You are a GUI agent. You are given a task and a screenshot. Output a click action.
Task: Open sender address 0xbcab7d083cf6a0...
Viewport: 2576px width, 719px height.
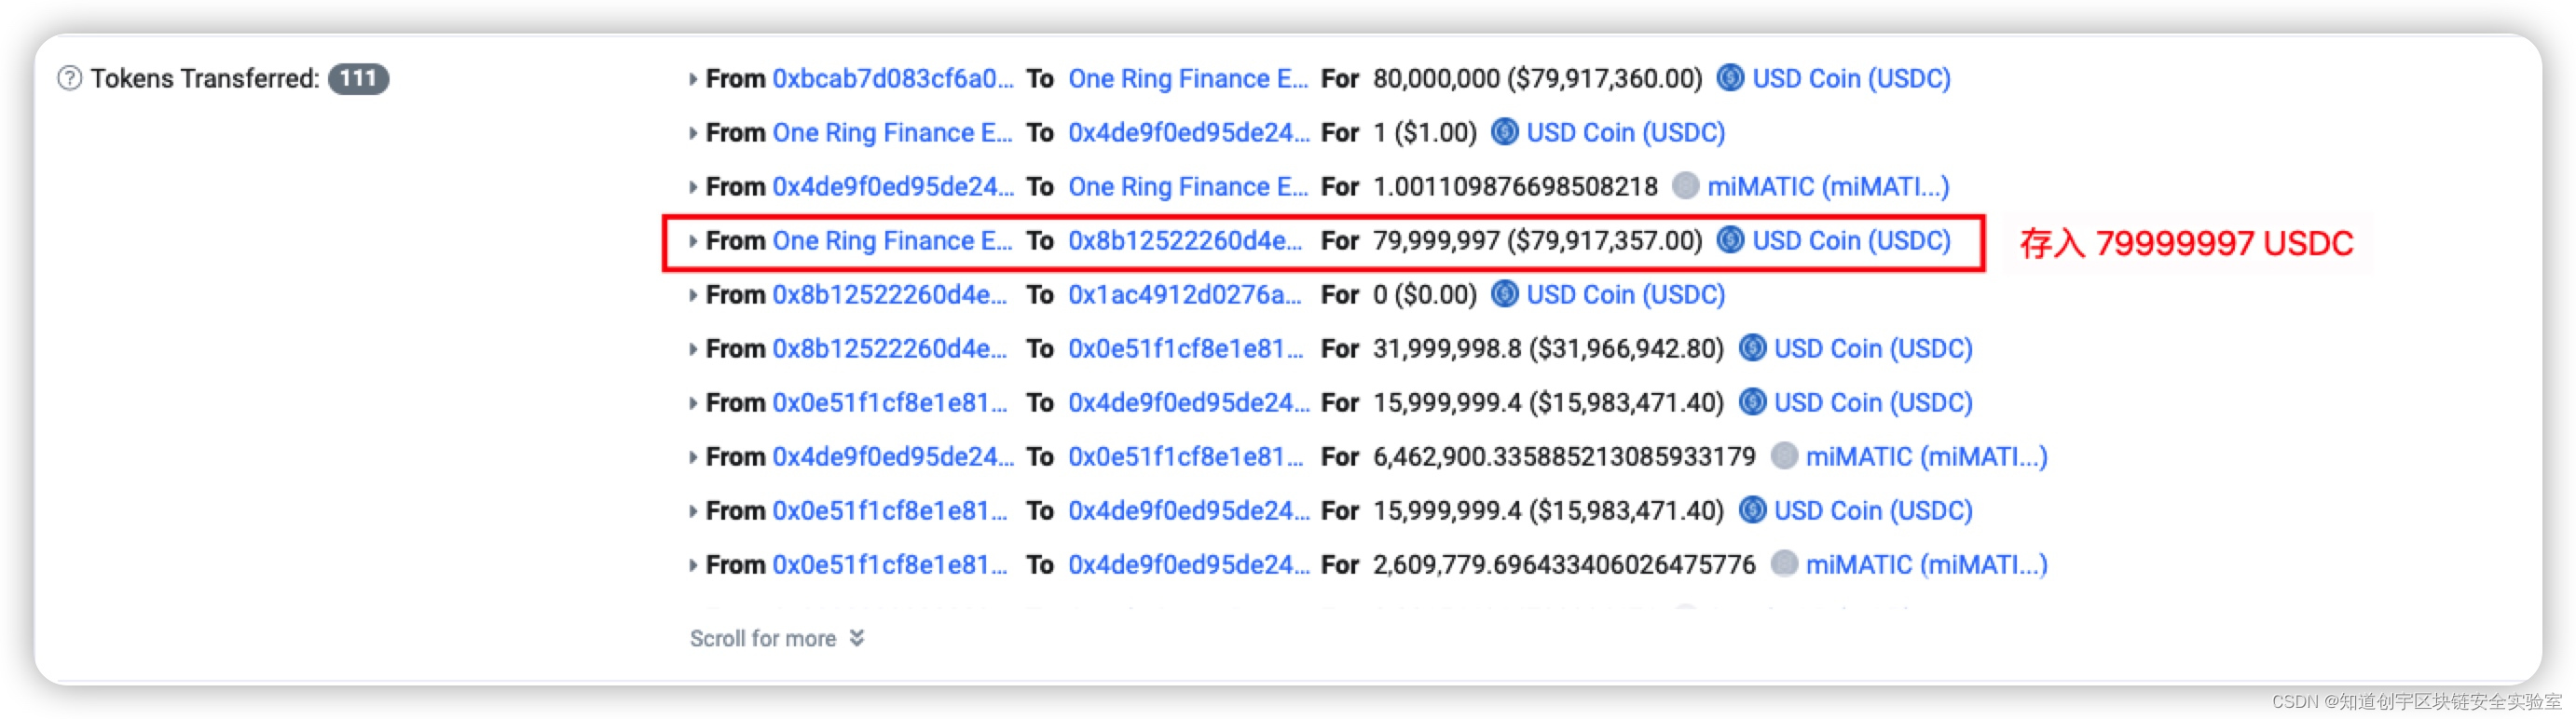coord(892,78)
